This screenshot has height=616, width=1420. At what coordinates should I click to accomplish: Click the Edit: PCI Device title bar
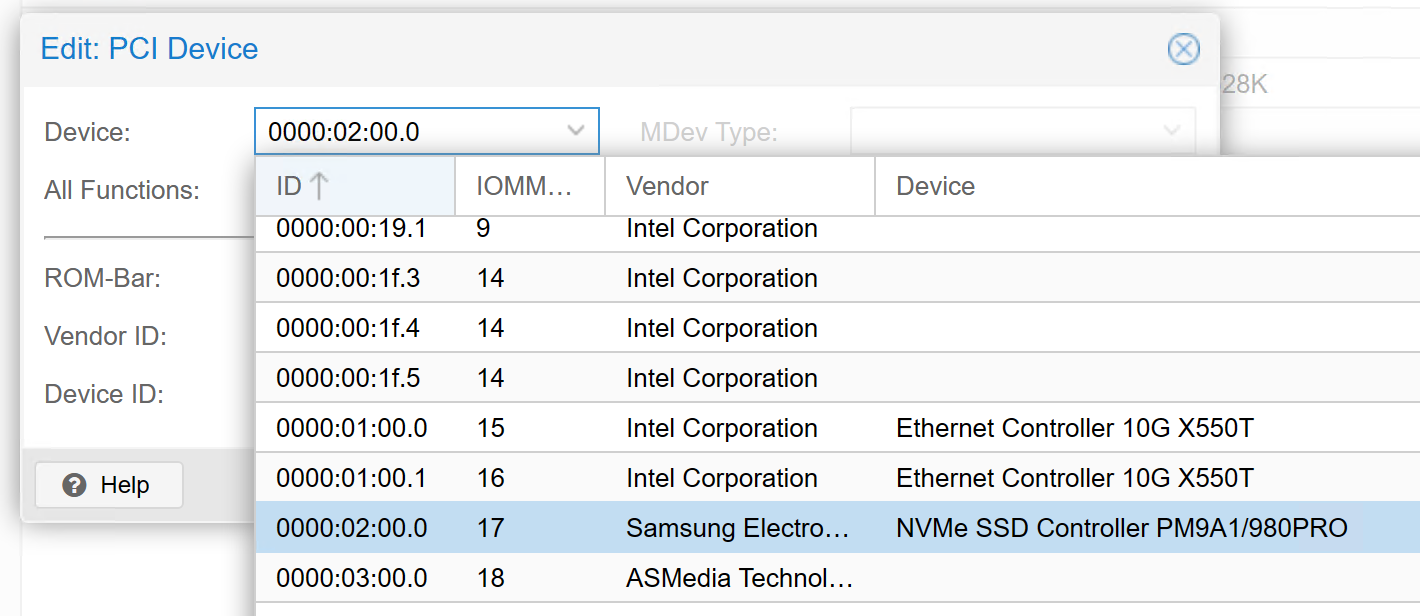(x=600, y=49)
